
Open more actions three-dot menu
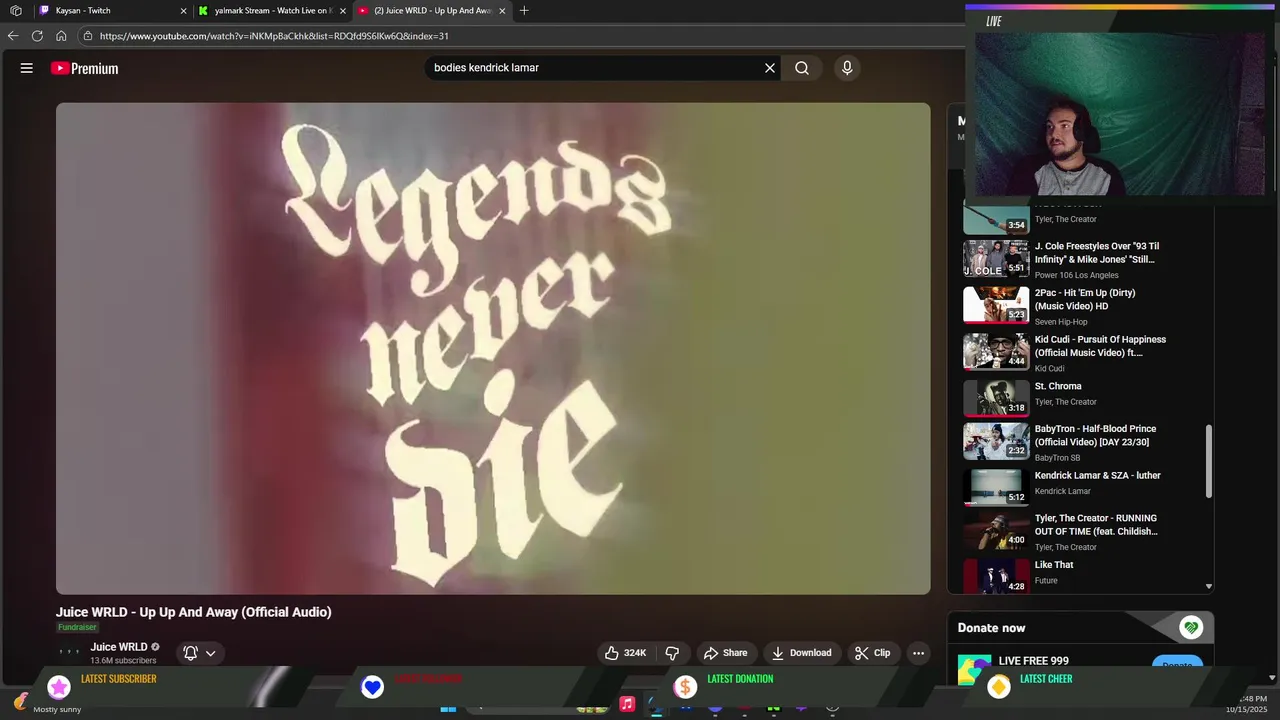[918, 653]
